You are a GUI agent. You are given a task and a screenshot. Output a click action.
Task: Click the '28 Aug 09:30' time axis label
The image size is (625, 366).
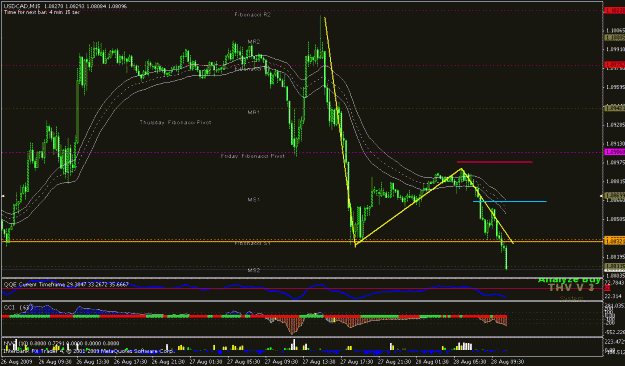pyautogui.click(x=507, y=362)
